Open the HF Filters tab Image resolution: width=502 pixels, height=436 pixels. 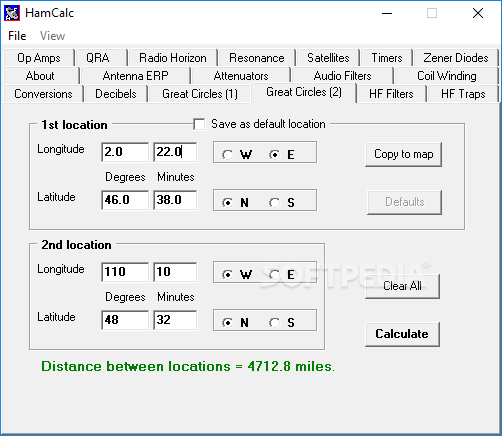click(x=391, y=94)
